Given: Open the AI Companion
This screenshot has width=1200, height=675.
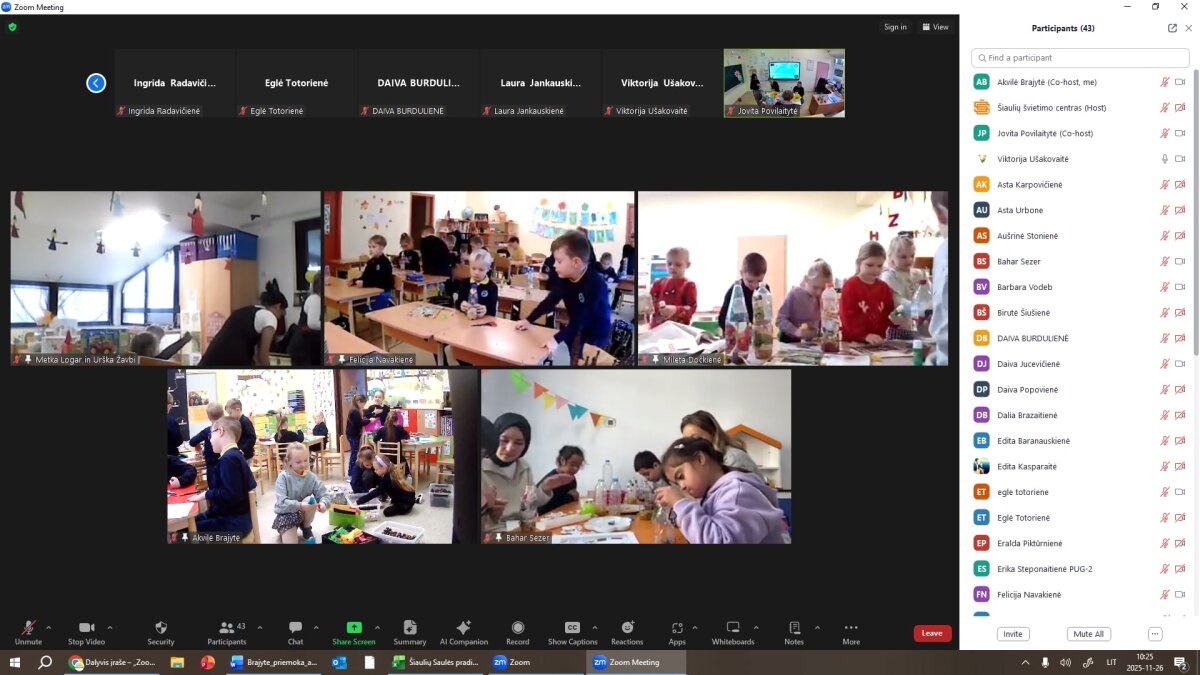Looking at the screenshot, I should pos(463,628).
